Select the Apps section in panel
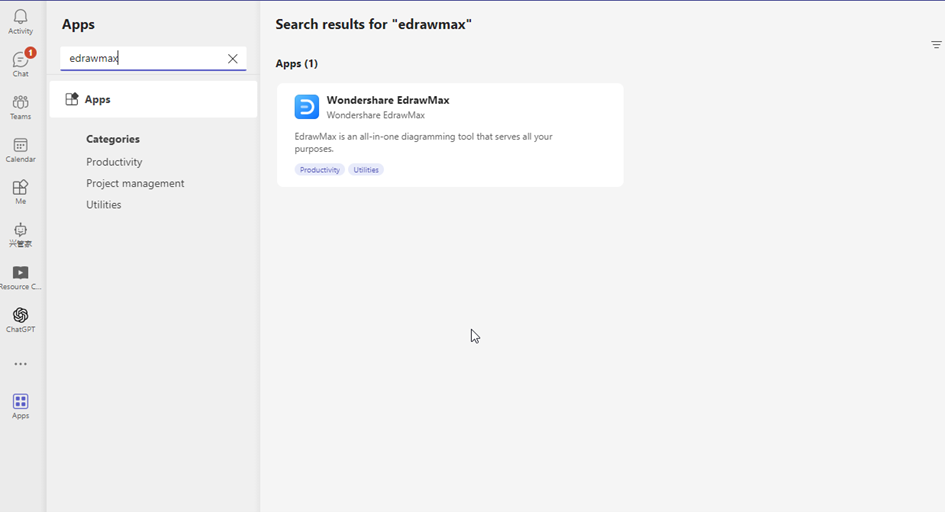The image size is (945, 512). (153, 99)
